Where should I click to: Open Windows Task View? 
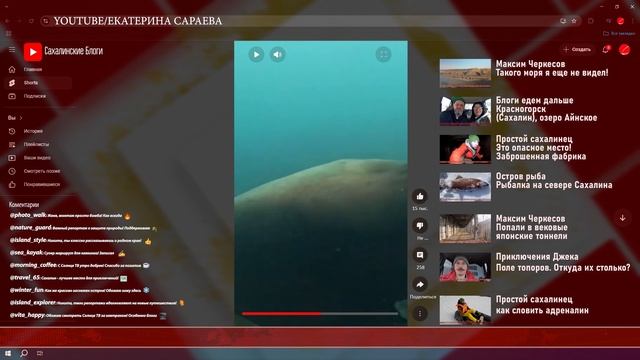coord(40,353)
